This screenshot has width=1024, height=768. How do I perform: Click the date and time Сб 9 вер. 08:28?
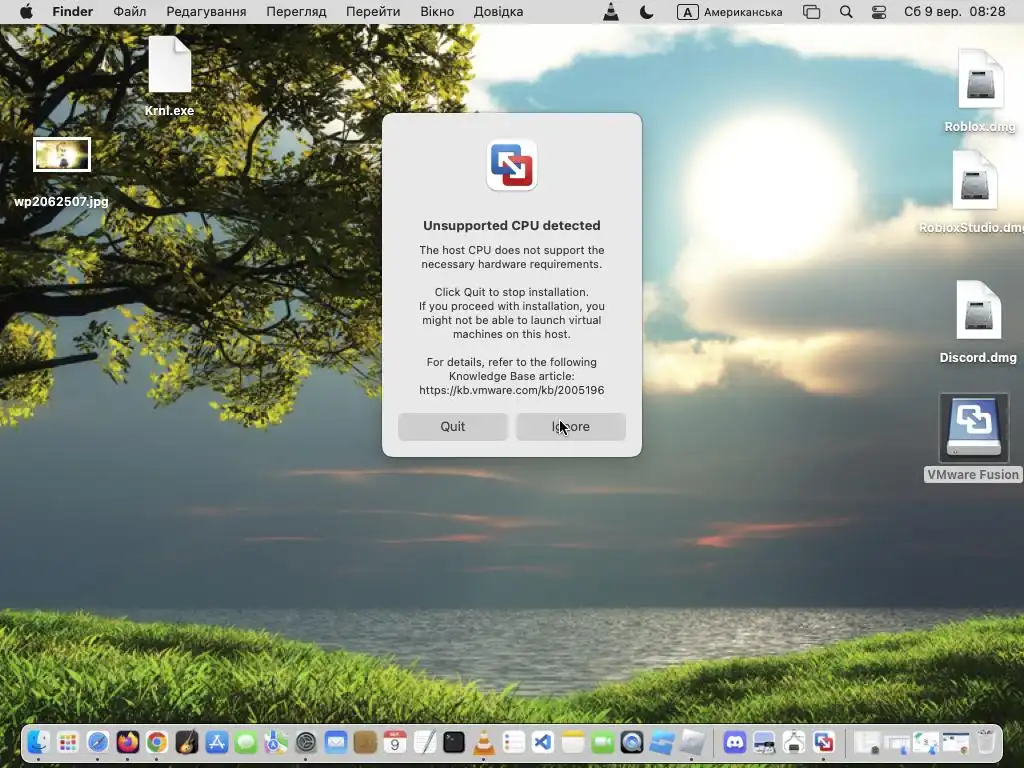point(954,12)
